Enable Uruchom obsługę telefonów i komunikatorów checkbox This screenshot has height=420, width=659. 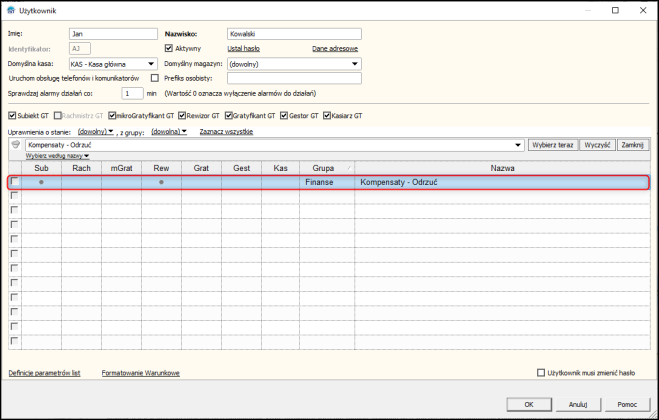(155, 78)
